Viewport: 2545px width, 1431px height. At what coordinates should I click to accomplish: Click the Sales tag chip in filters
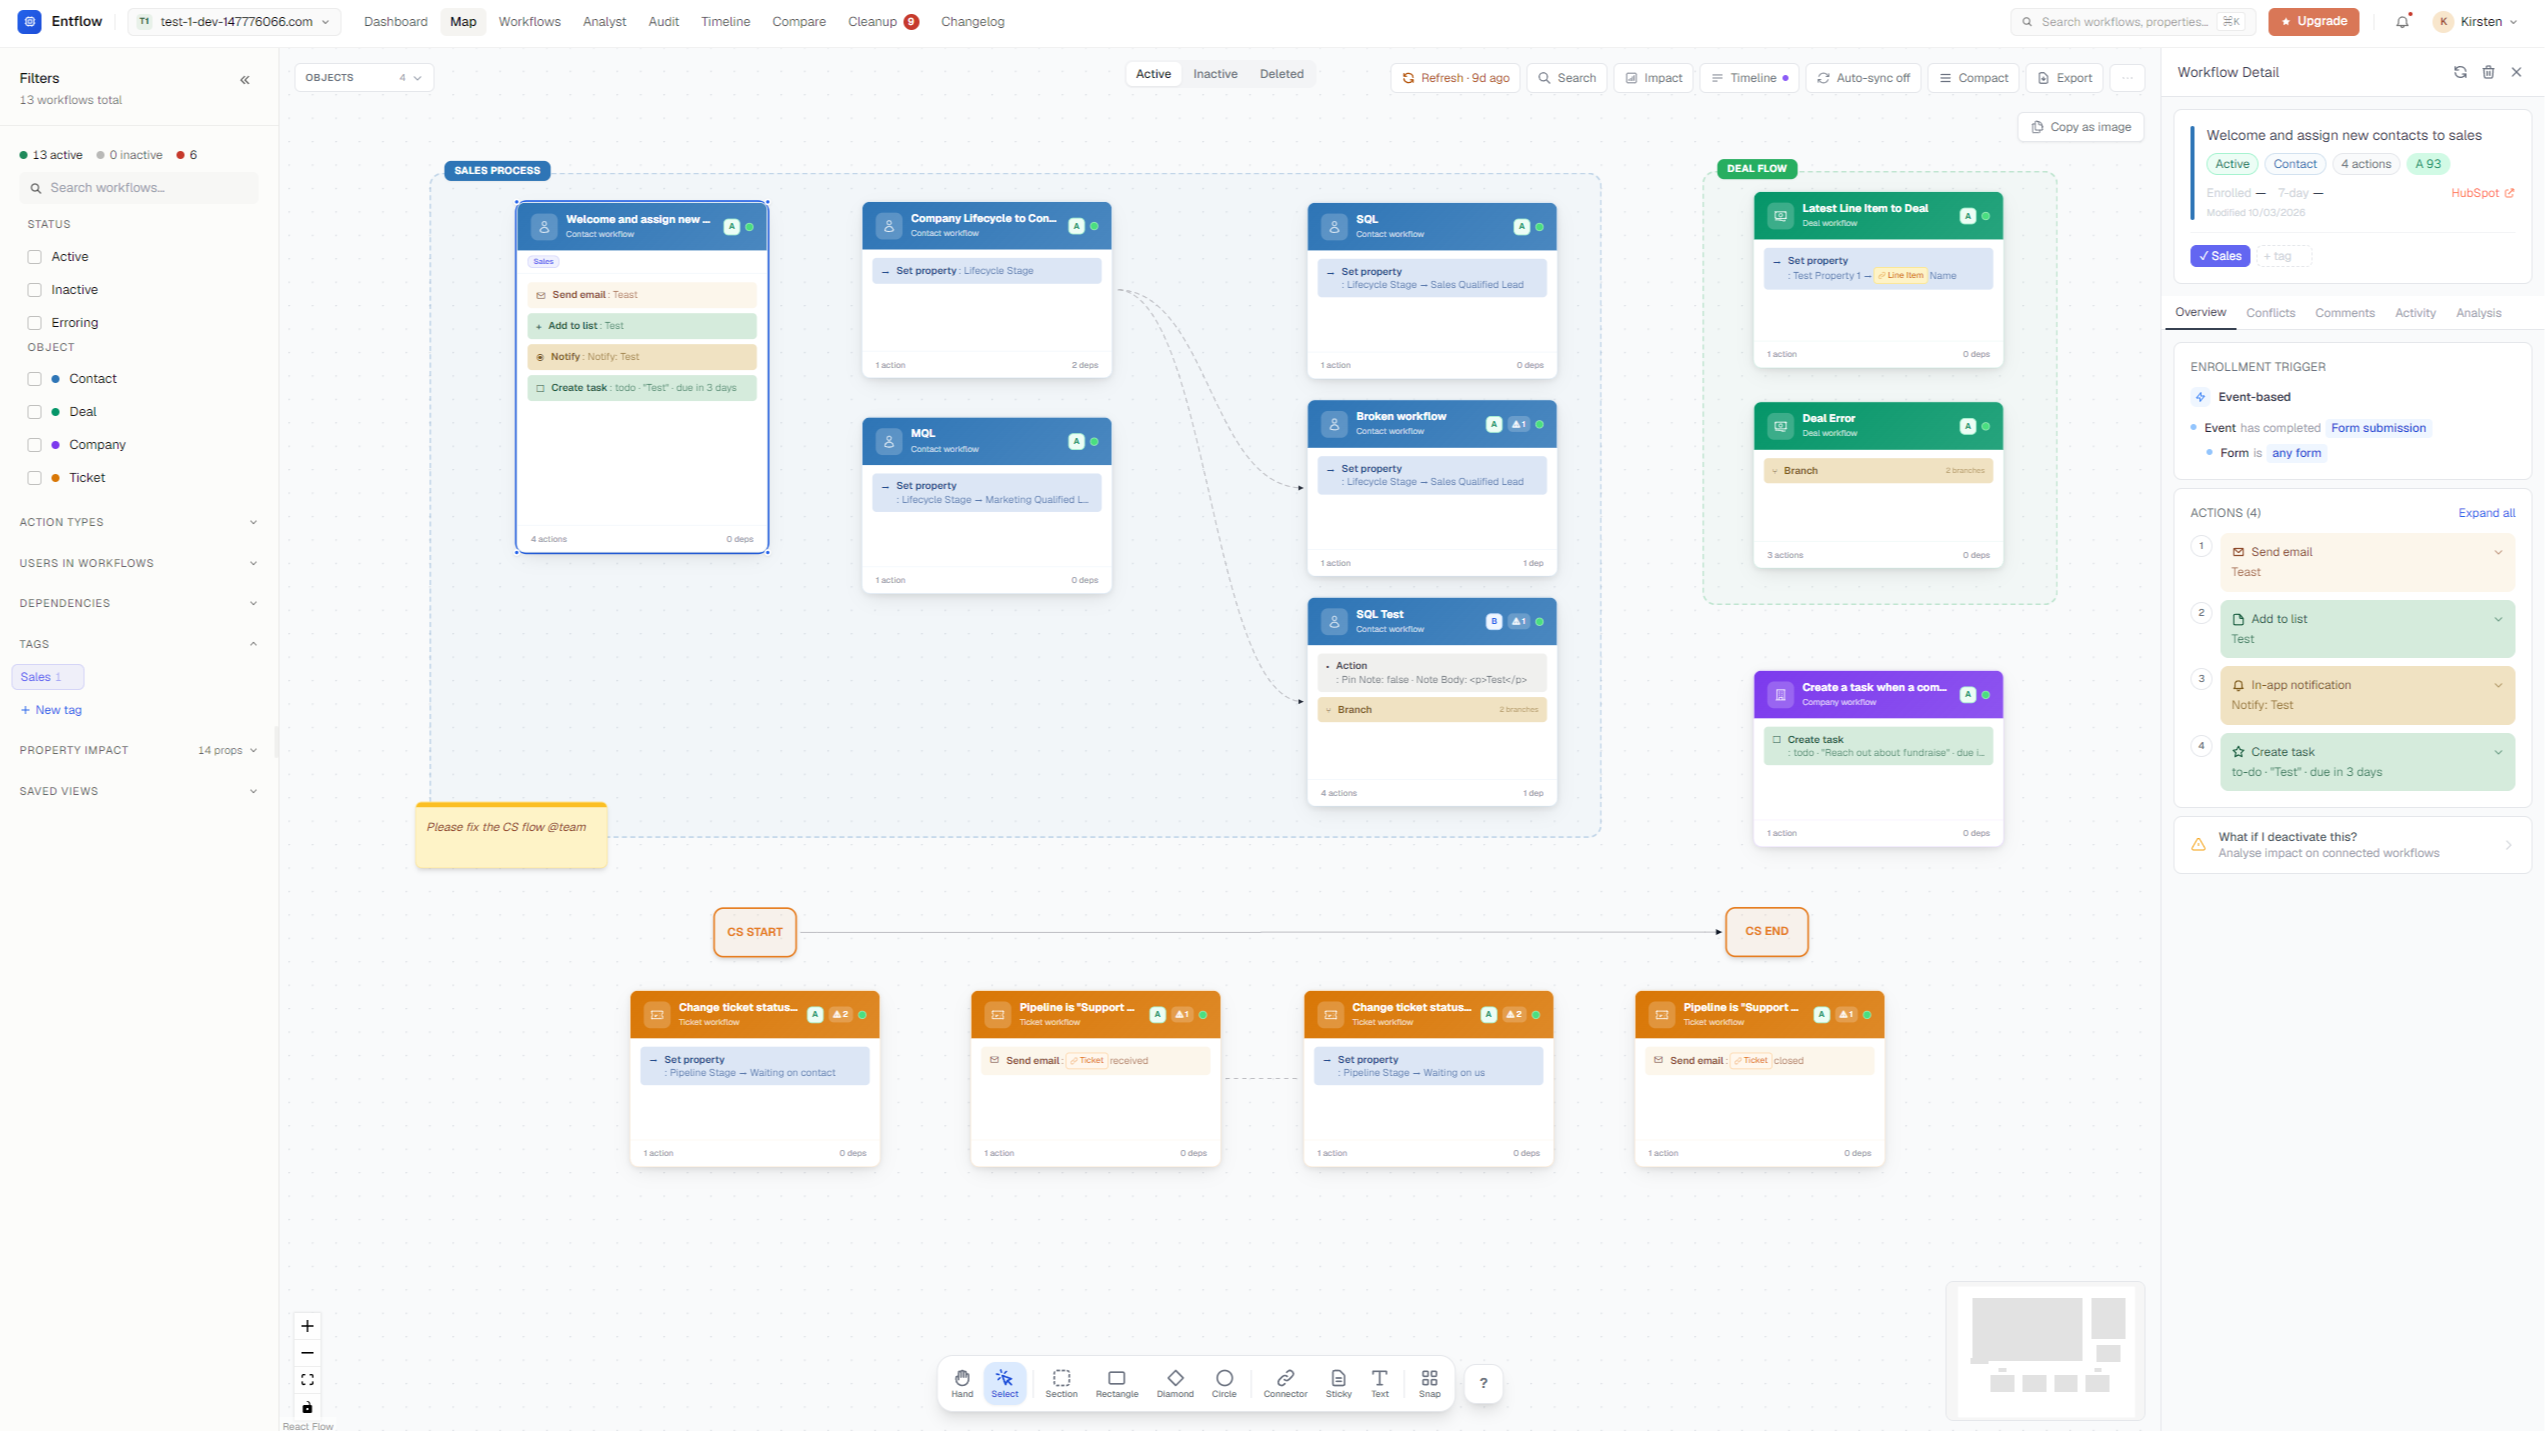pyautogui.click(x=47, y=677)
